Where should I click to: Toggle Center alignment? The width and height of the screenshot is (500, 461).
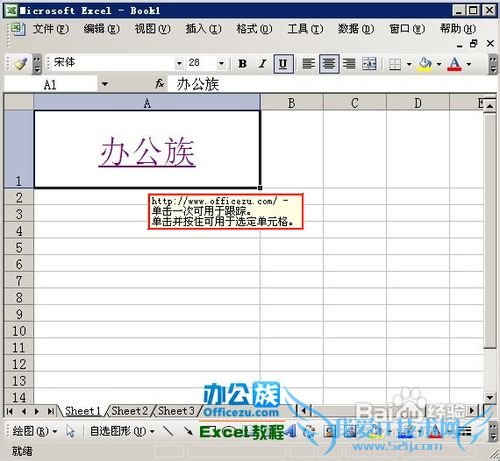pos(329,63)
